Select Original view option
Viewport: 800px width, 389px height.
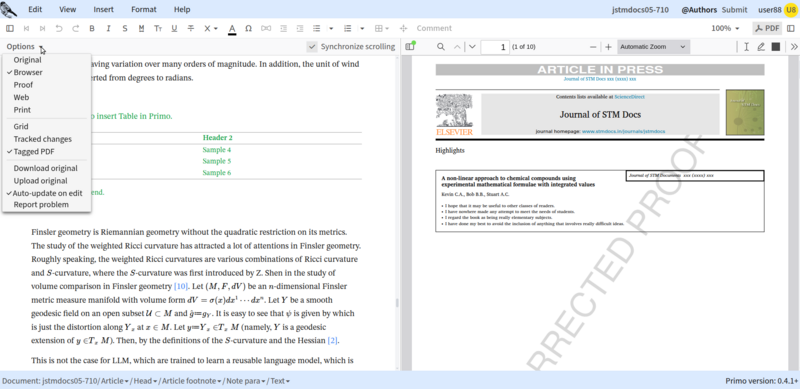coord(28,60)
